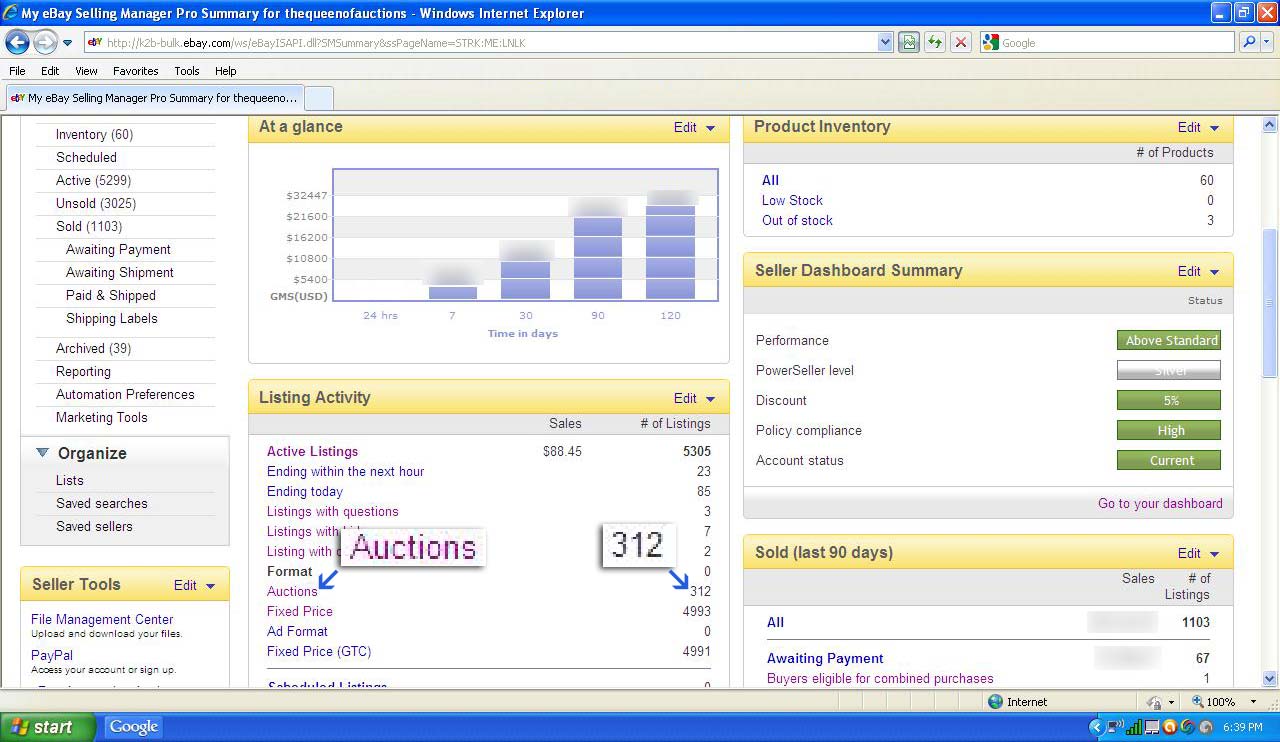1280x742 pixels.
Task: Open Saved searches under Organize
Action: coord(101,503)
